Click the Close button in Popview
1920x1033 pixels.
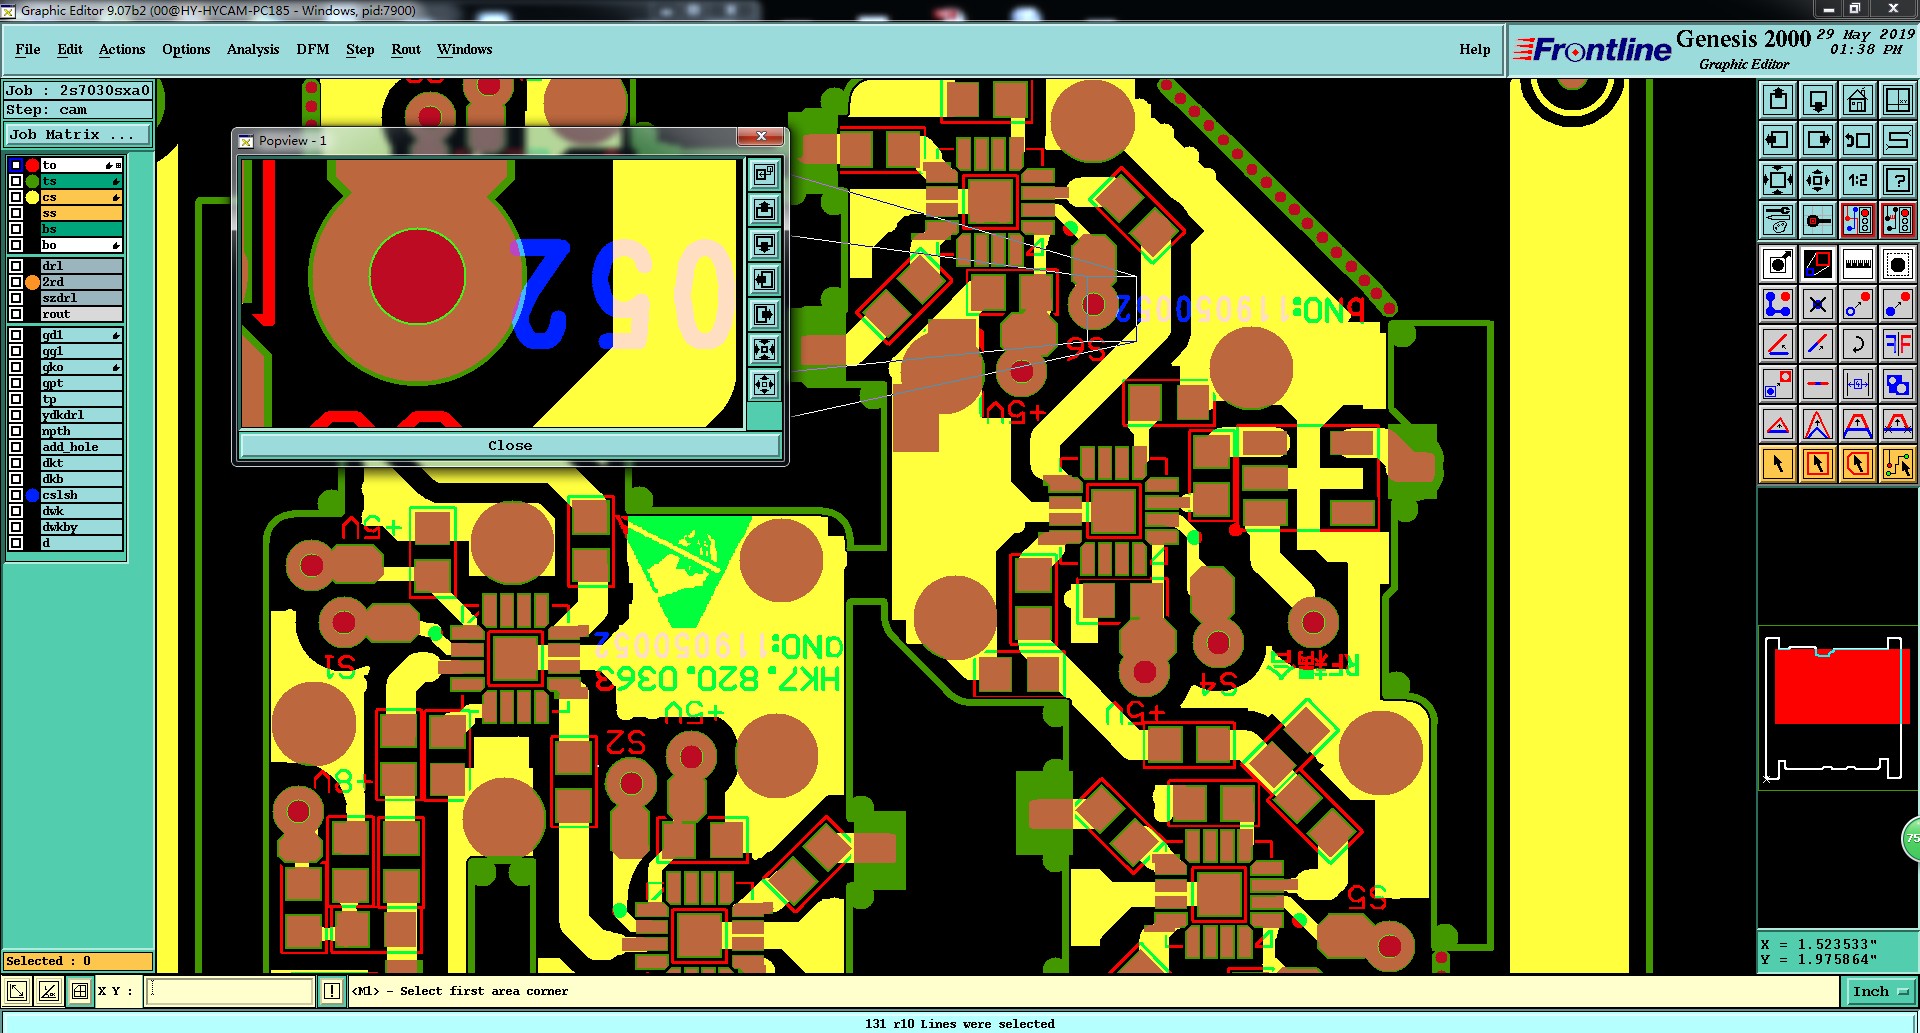point(510,446)
